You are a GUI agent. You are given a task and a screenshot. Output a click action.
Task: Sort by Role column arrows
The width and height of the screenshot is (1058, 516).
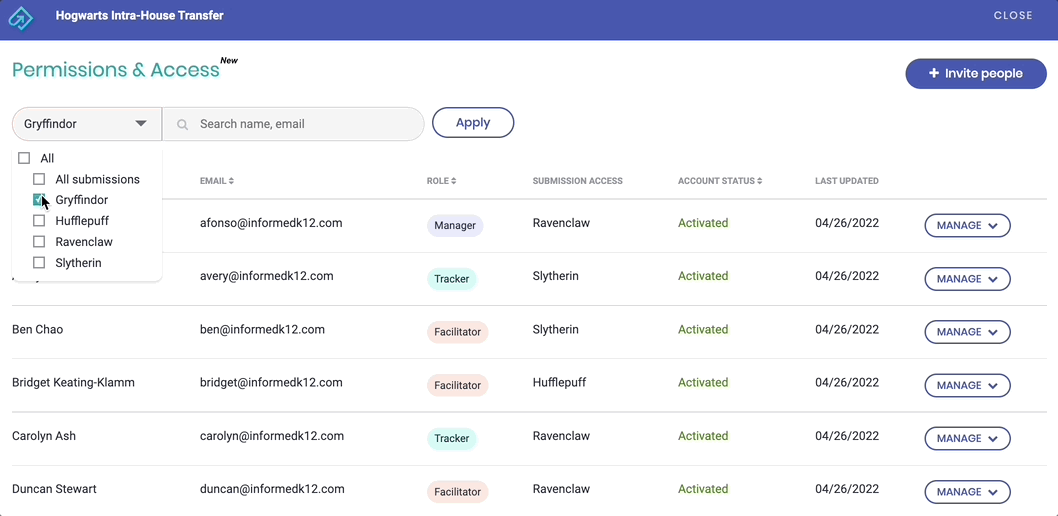(x=454, y=181)
